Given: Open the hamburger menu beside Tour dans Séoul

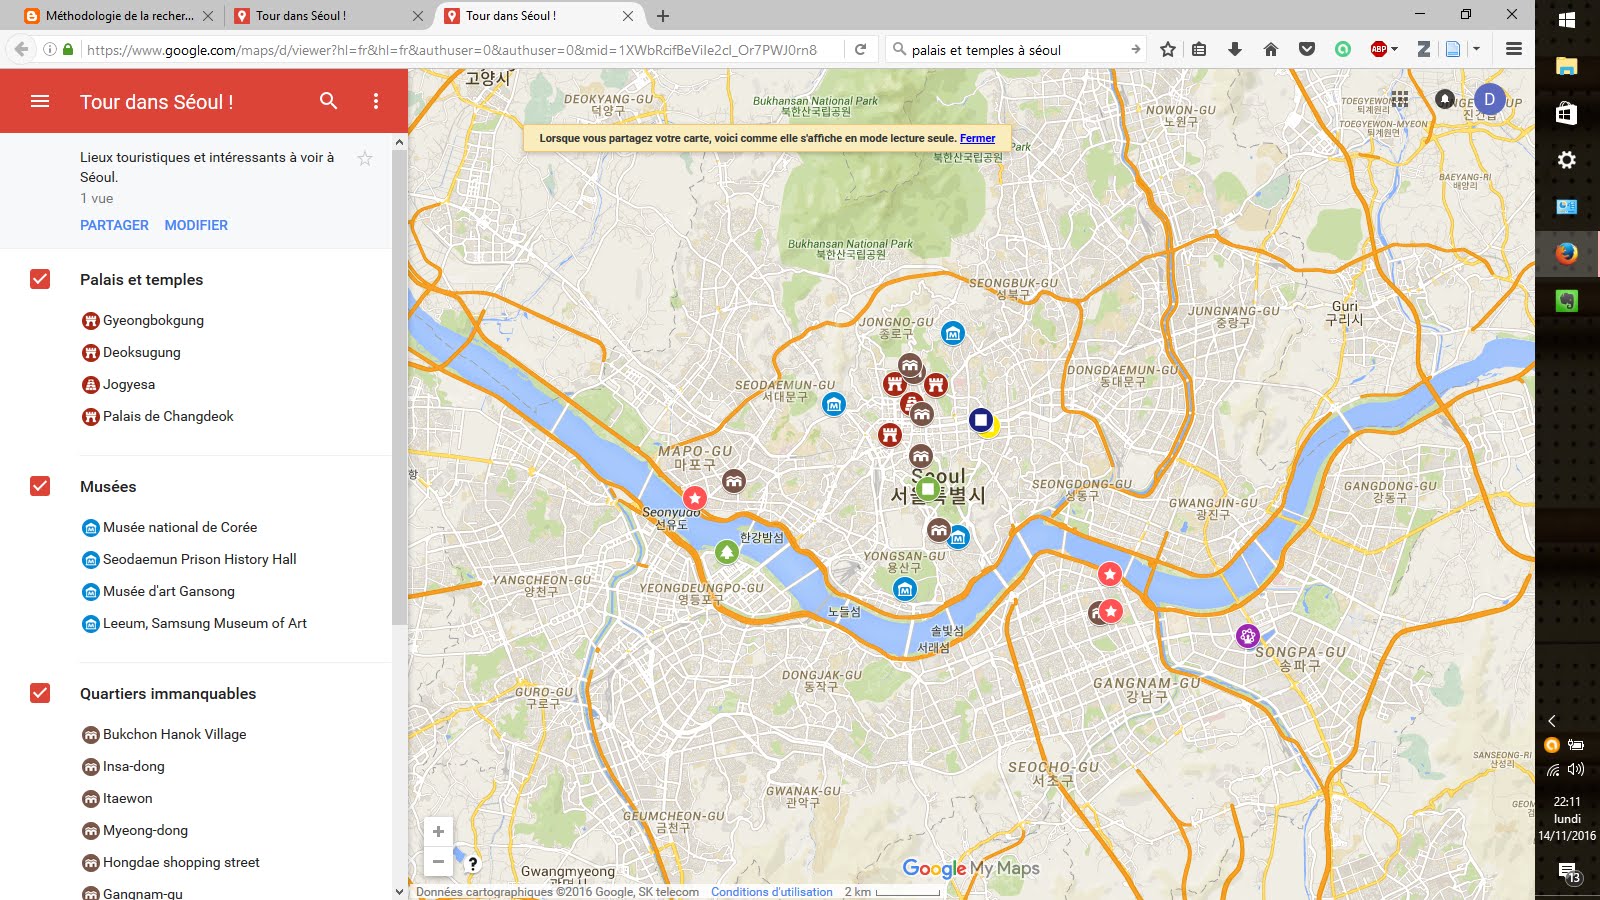Looking at the screenshot, I should 40,101.
